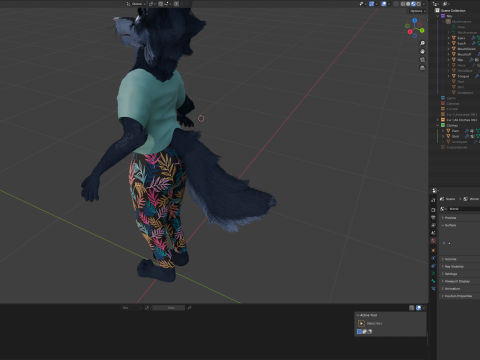The width and height of the screenshot is (480, 360).
Task: Open the viewport Options dropdown
Action: (418, 11)
